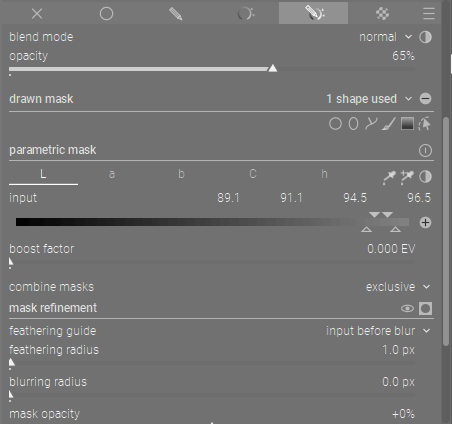Add a path shape mask
Screen dimensions: 452x424
point(371,124)
